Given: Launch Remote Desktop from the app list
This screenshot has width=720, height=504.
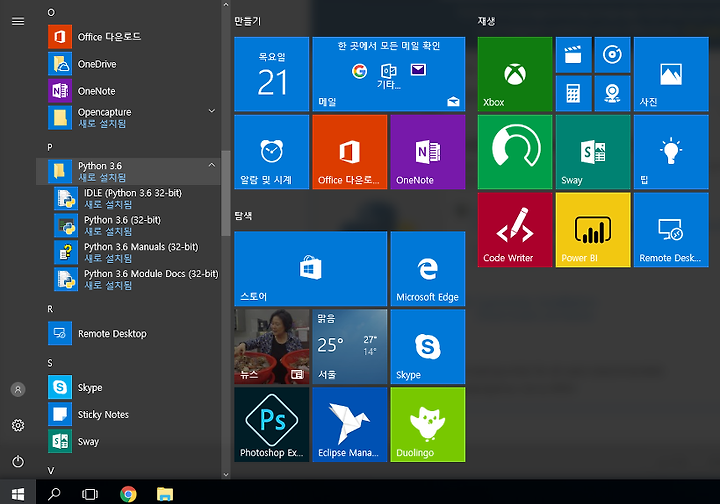Looking at the screenshot, I should click(x=128, y=333).
